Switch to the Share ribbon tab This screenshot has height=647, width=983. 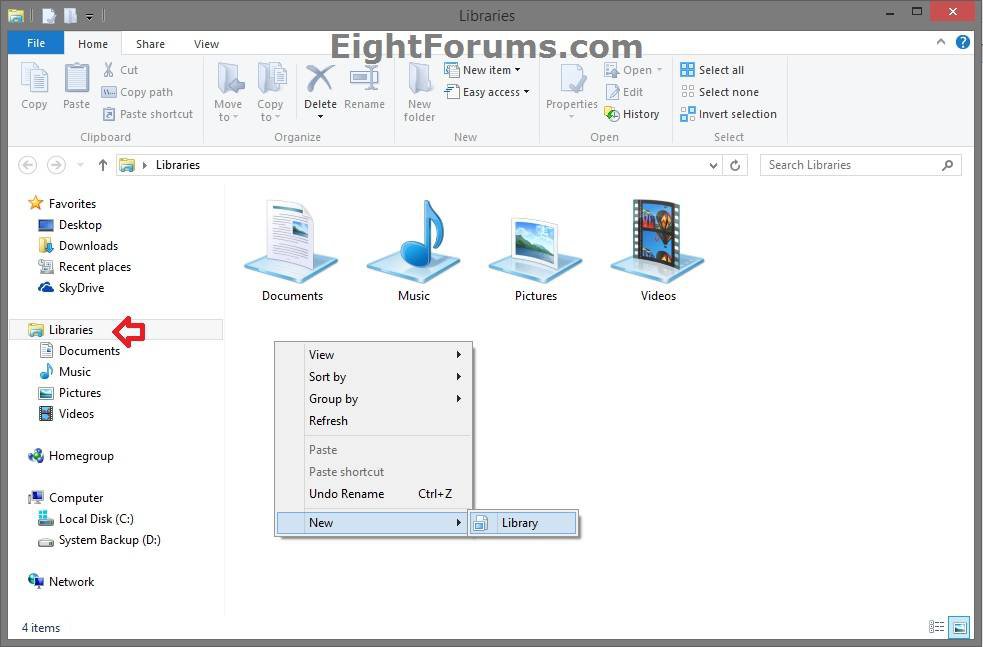[150, 43]
